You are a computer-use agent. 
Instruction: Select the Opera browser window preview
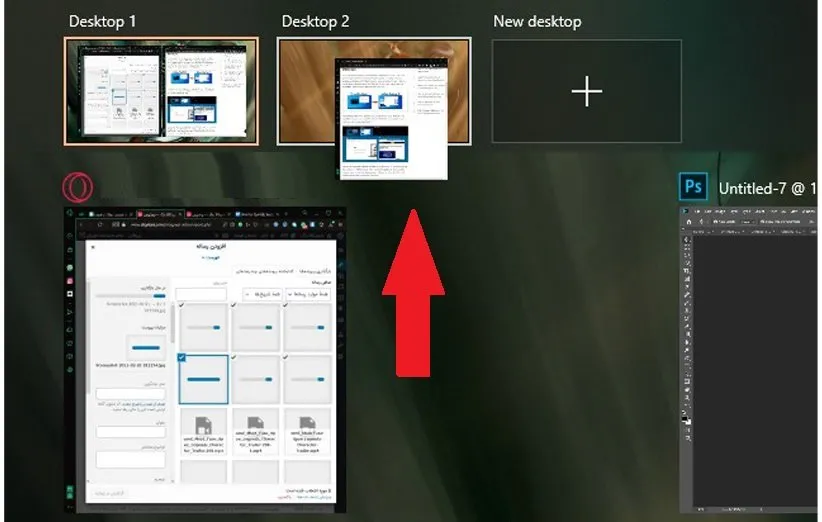(205, 360)
